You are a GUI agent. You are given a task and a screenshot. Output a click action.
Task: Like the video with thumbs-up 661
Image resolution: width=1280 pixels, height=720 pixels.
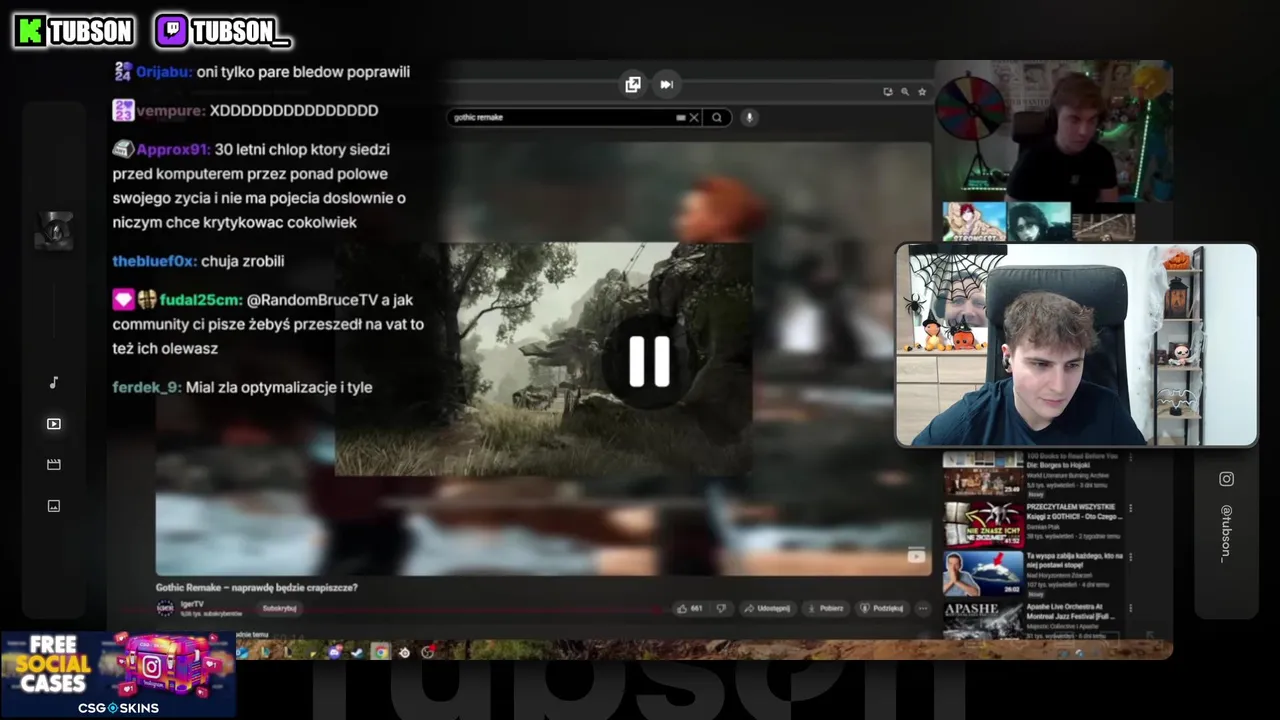point(689,608)
